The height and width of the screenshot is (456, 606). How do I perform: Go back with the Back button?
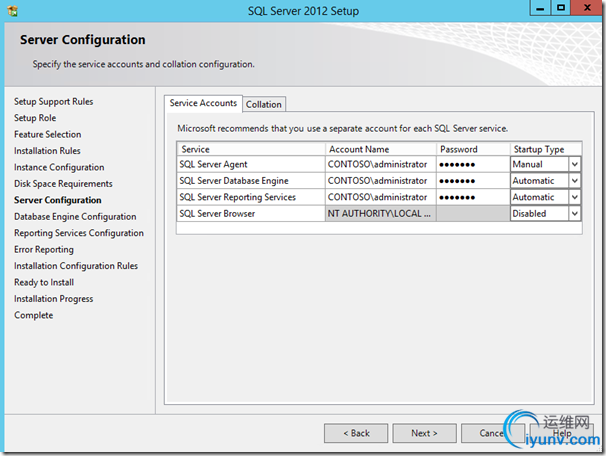click(356, 433)
